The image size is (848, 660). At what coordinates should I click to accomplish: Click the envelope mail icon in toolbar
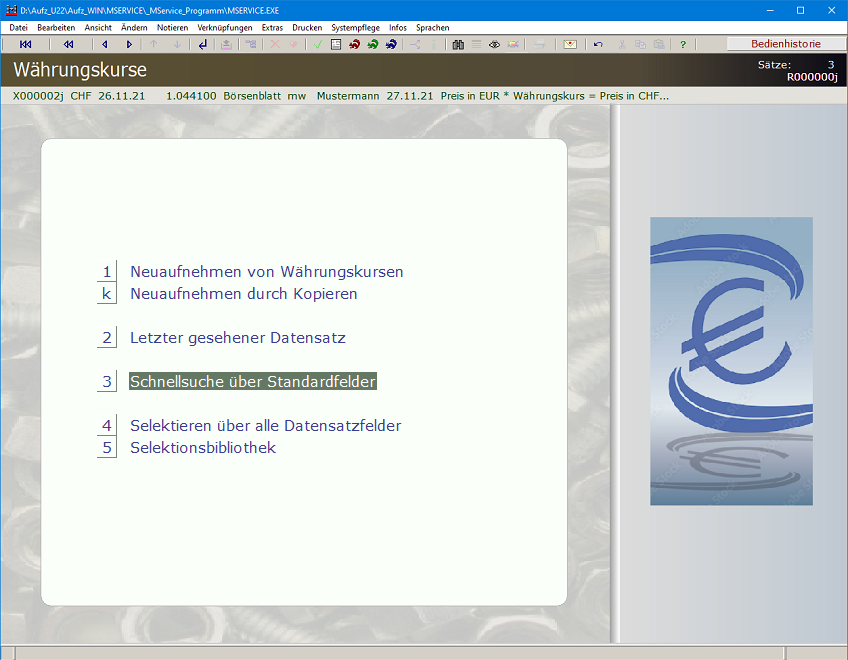click(570, 45)
